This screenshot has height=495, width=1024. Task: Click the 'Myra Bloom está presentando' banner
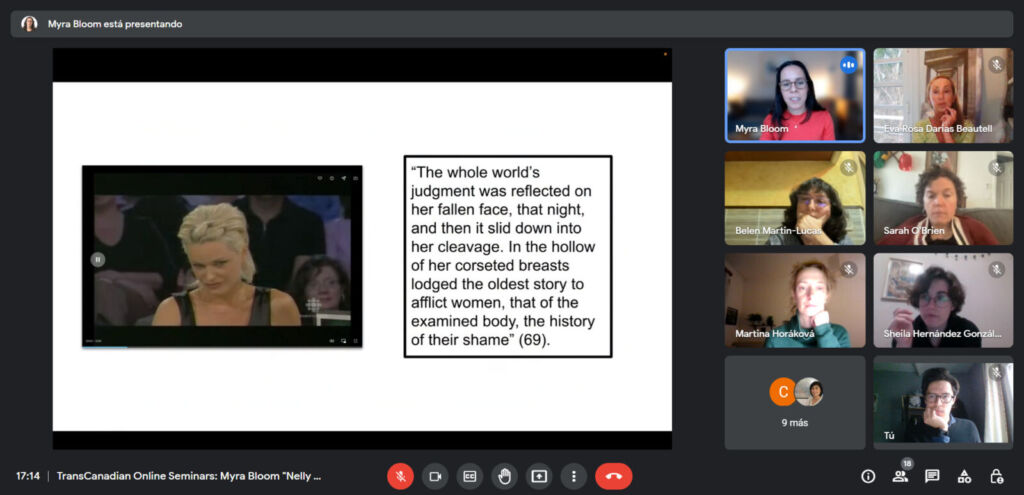[115, 24]
